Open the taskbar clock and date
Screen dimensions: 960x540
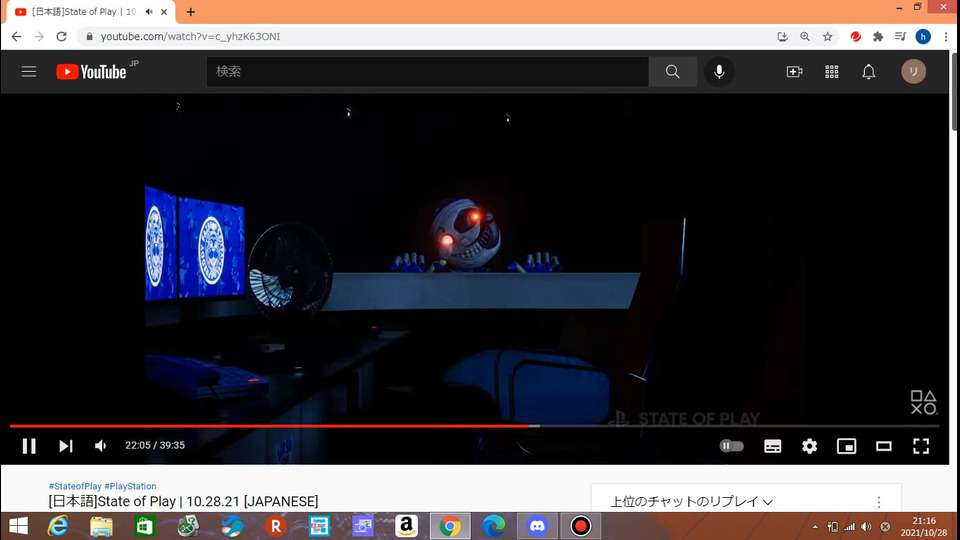[923, 527]
